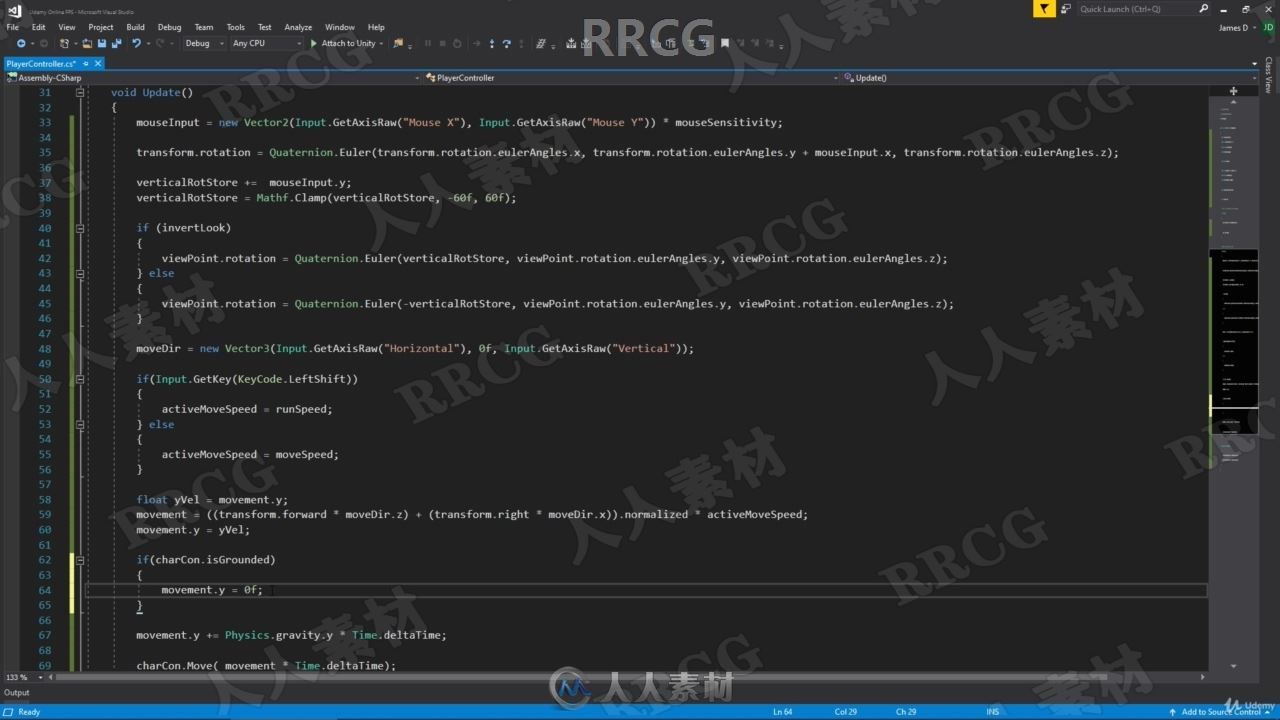Open the Debug menu

[x=169, y=27]
